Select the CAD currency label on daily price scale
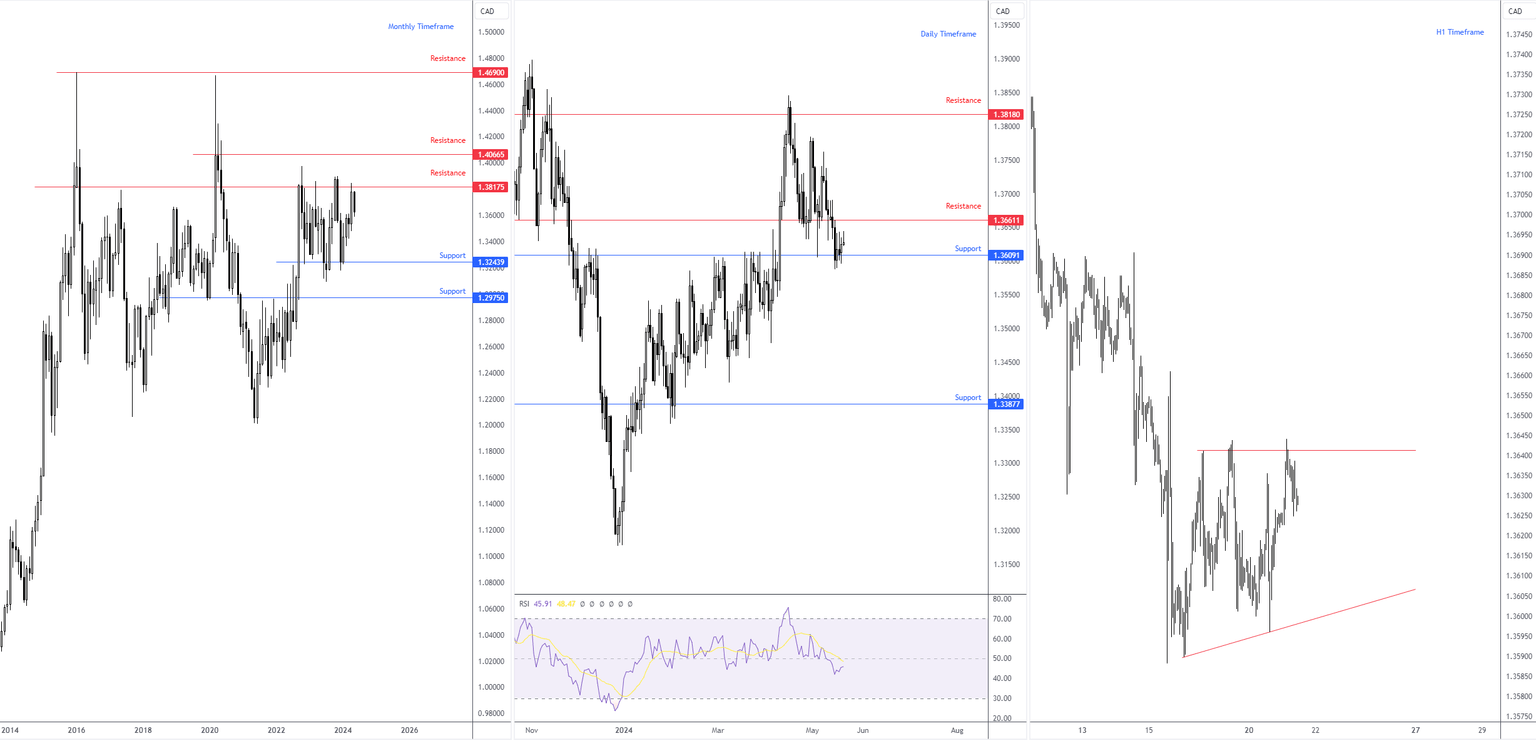1536x740 pixels. [x=1004, y=11]
